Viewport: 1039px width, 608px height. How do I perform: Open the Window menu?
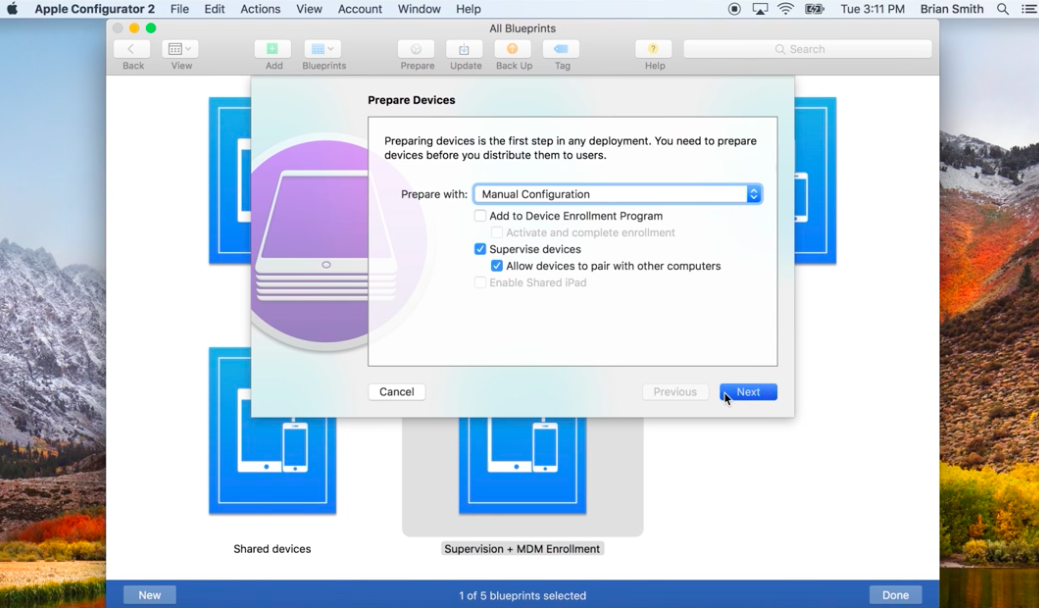click(419, 9)
